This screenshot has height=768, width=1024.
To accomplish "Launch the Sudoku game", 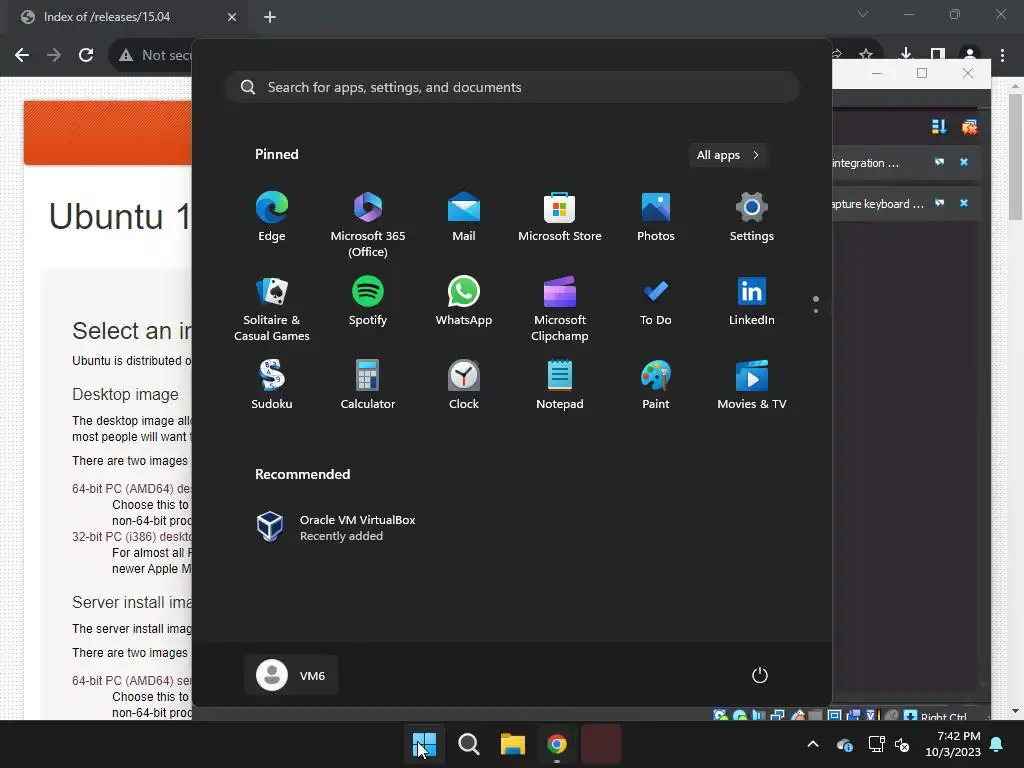I will click(x=272, y=385).
